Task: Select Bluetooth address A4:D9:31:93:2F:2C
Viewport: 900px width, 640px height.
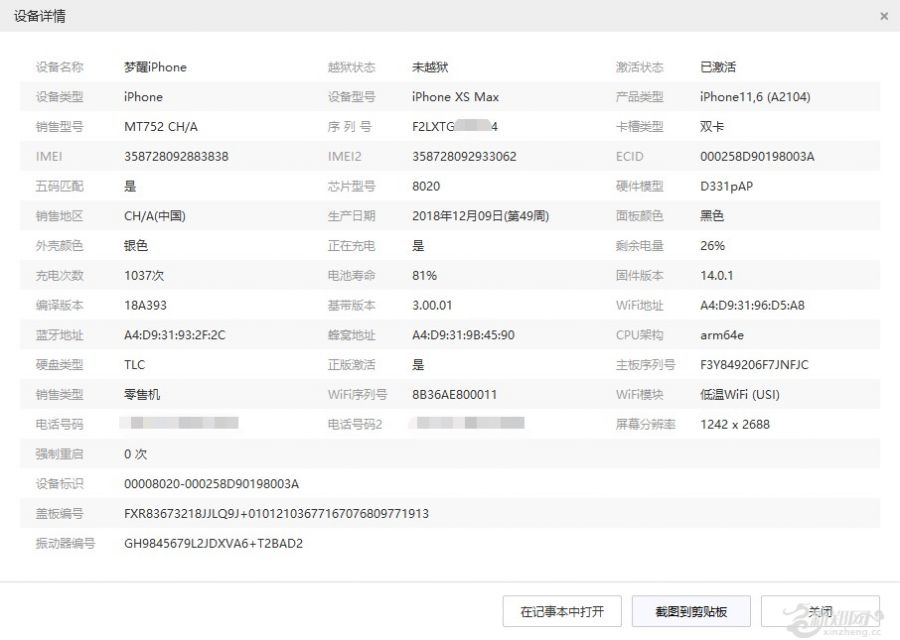Action: [x=174, y=335]
